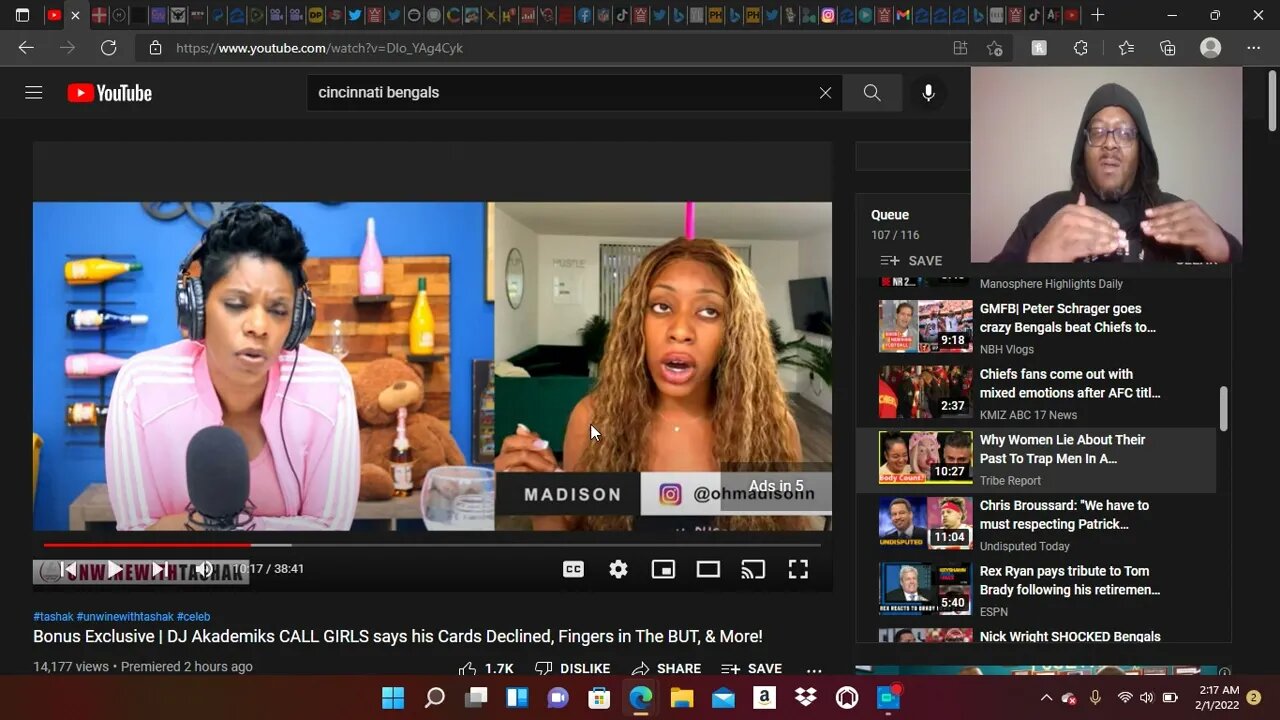Open the Tribe Report channel name
Viewport: 1280px width, 720px height.
(1010, 481)
